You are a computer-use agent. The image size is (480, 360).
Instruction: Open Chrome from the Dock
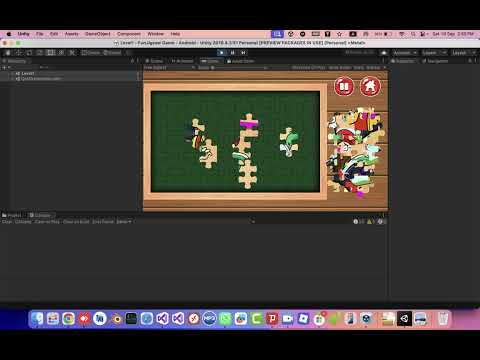[68, 319]
